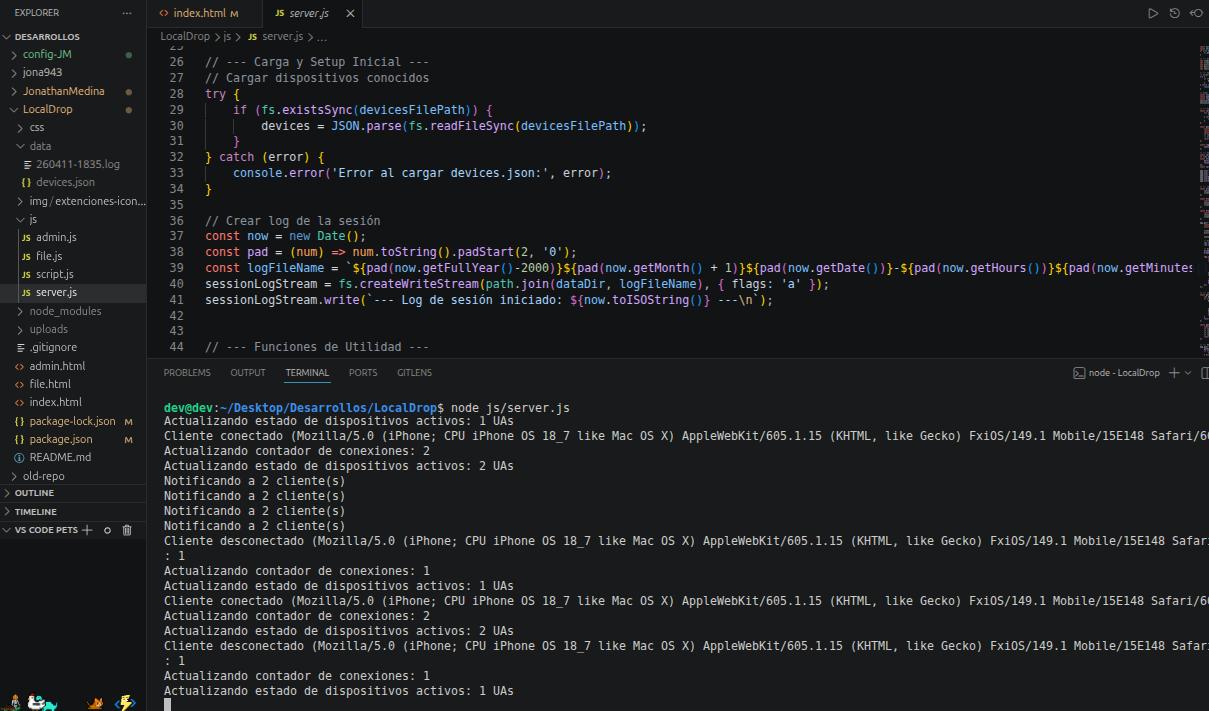Click the Explorer more actions ellipsis
1209x711 pixels.
click(126, 13)
